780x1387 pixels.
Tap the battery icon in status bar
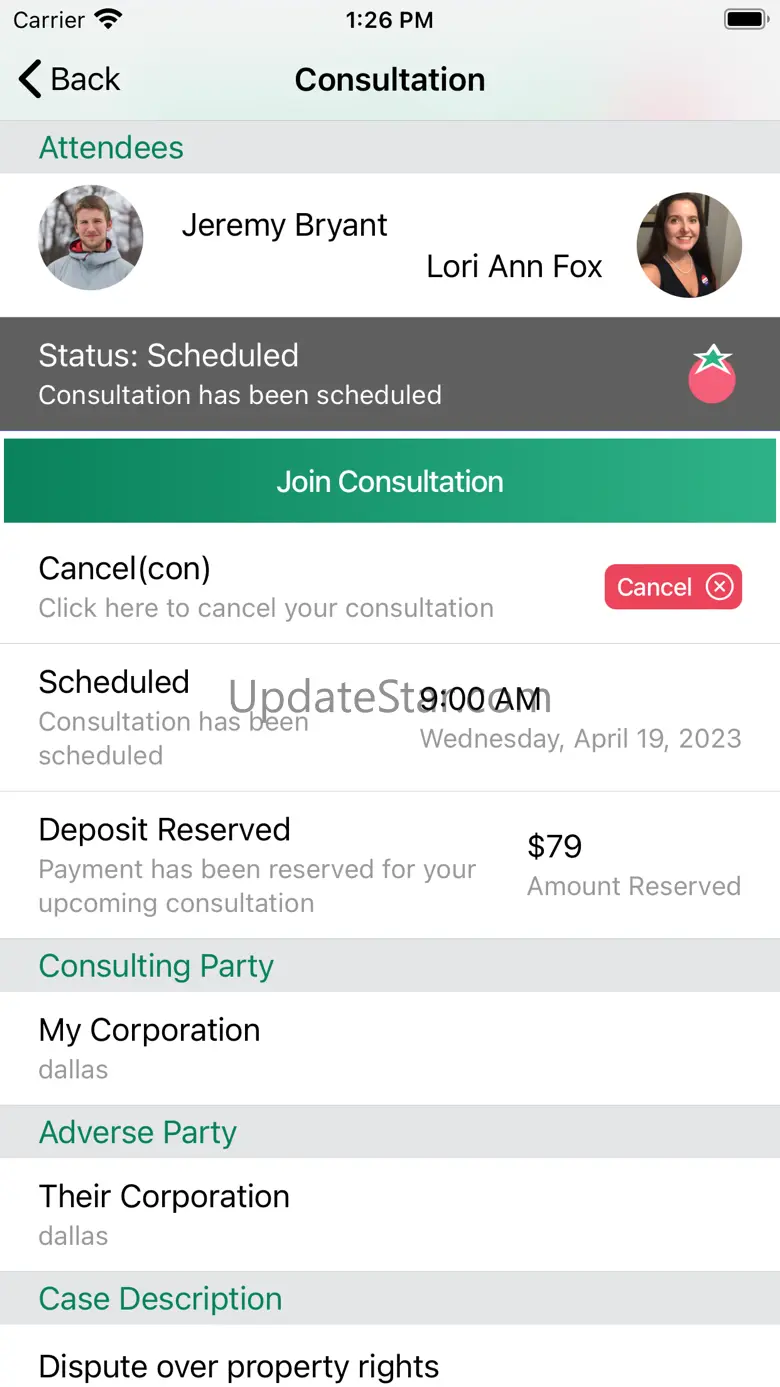pos(745,20)
